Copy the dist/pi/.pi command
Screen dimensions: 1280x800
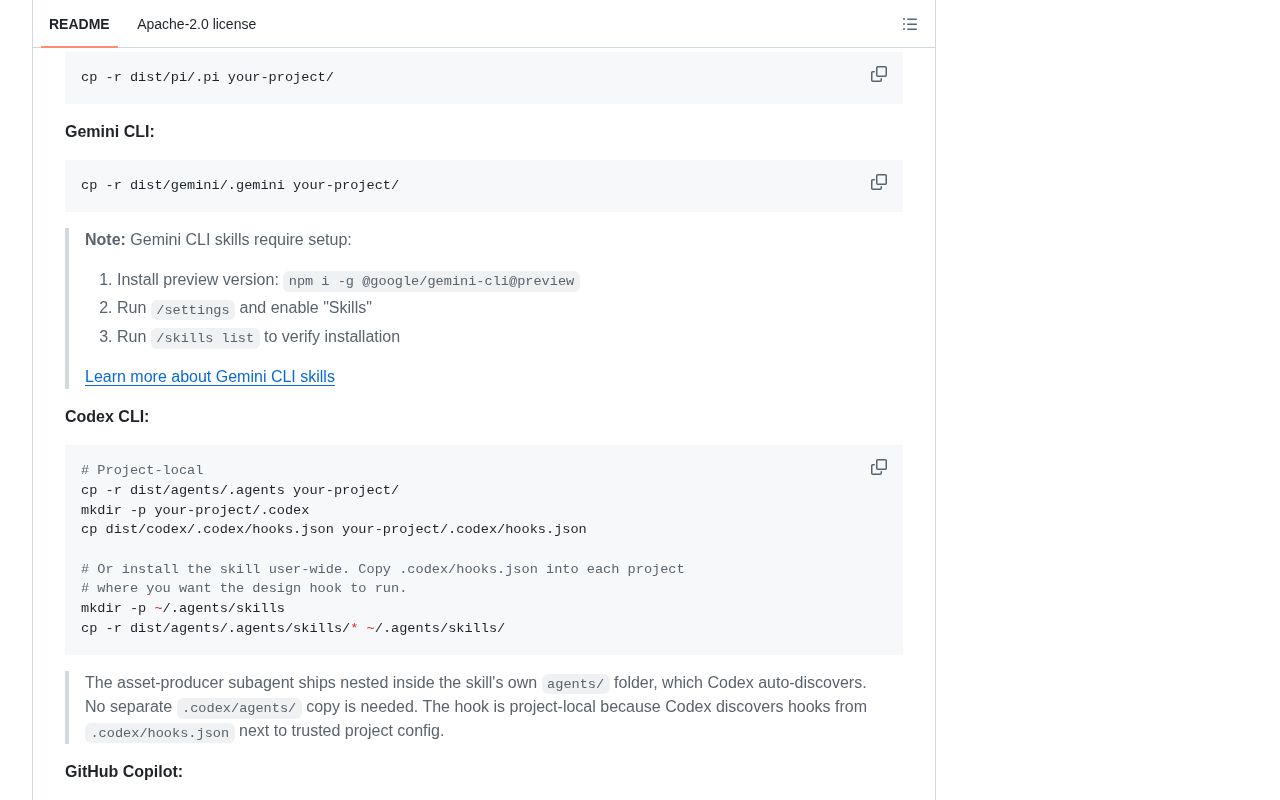[x=879, y=74]
